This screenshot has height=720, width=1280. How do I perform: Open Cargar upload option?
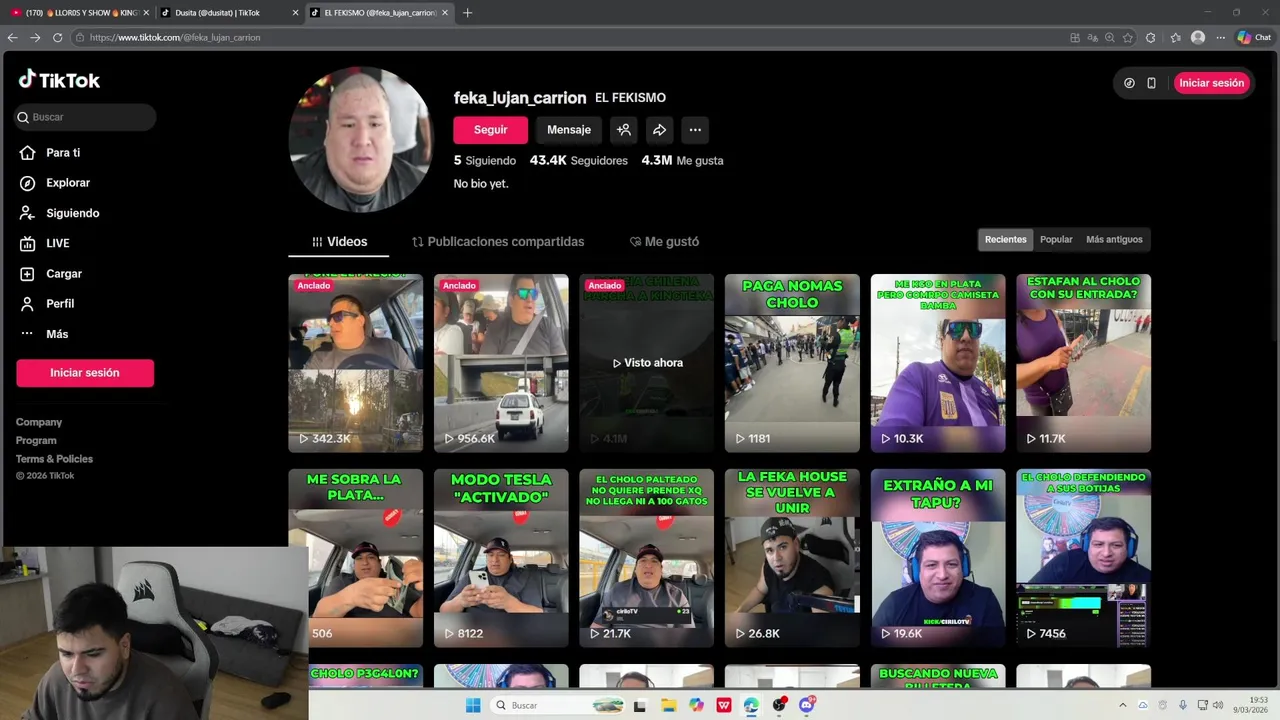pos(64,273)
